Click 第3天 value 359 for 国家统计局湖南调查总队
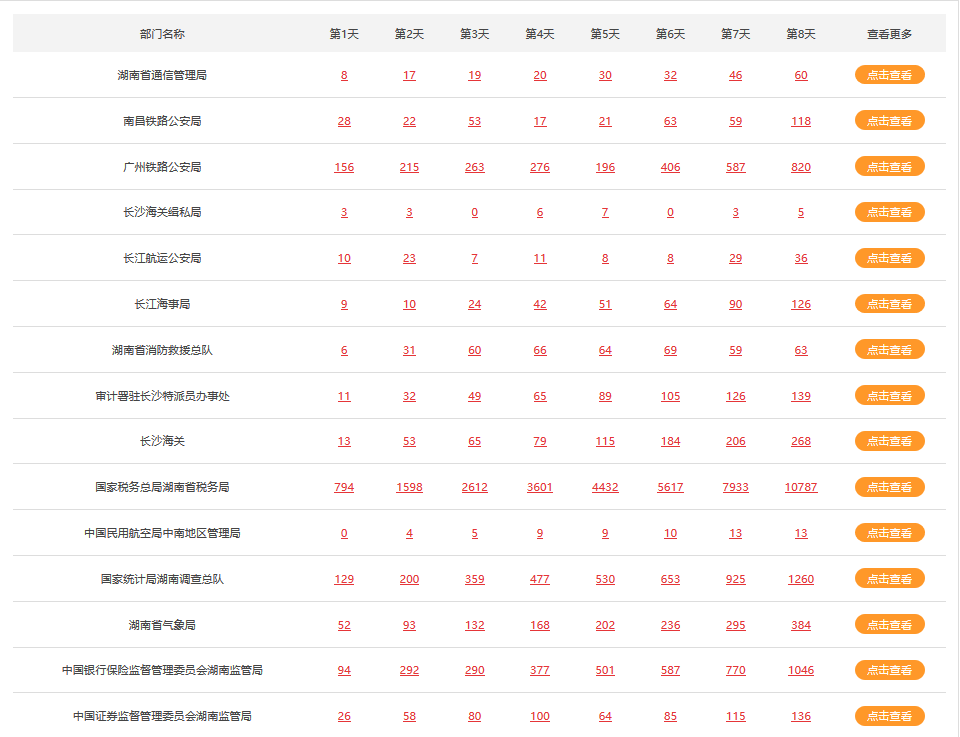Image resolution: width=960 pixels, height=737 pixels. click(474, 579)
